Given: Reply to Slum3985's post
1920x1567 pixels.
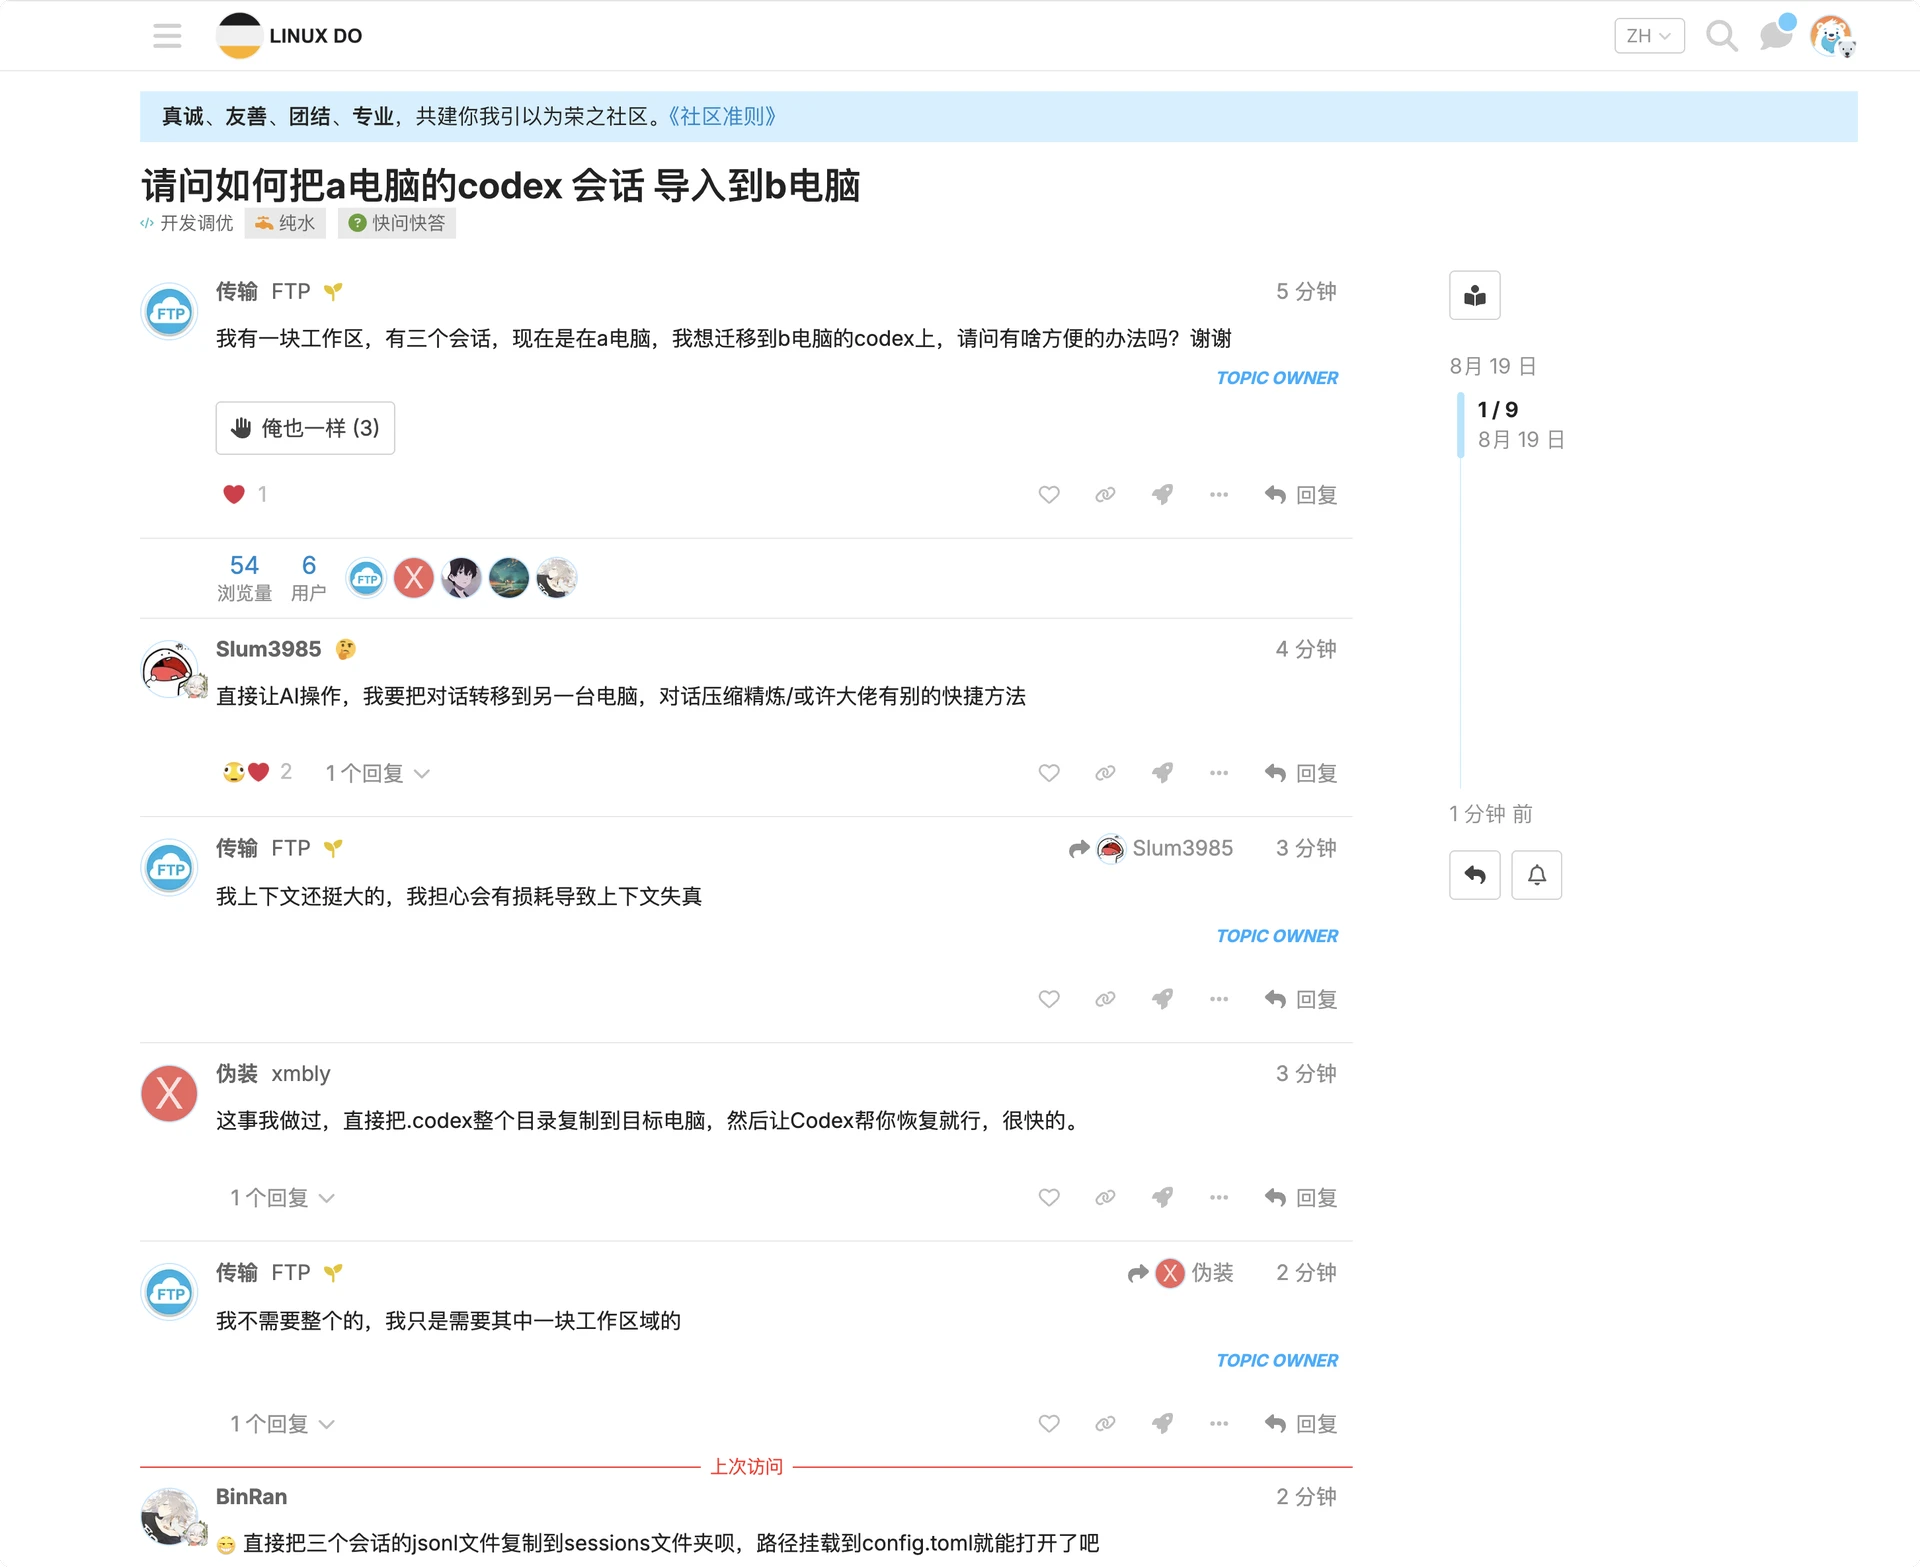Looking at the screenshot, I should tap(1300, 773).
